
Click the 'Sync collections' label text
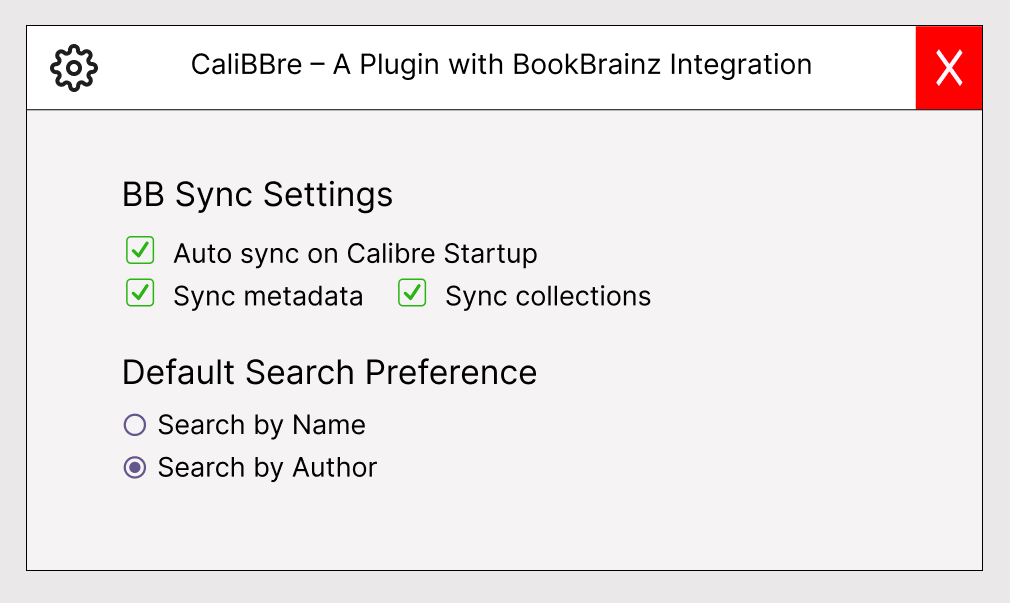pyautogui.click(x=548, y=296)
